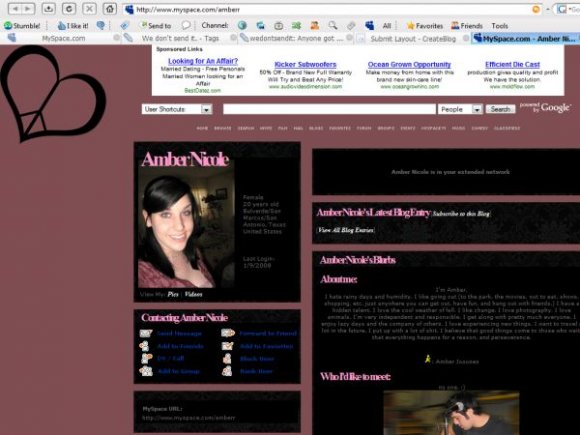Open the StumbleUpon Favorites star
The image size is (580, 435).
(x=425, y=26)
